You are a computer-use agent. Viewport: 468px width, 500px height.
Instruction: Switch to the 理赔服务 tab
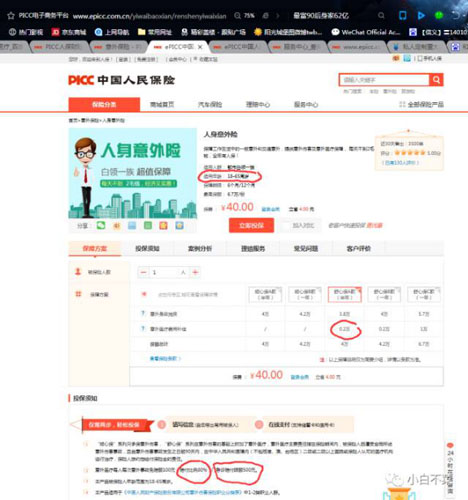(253, 248)
